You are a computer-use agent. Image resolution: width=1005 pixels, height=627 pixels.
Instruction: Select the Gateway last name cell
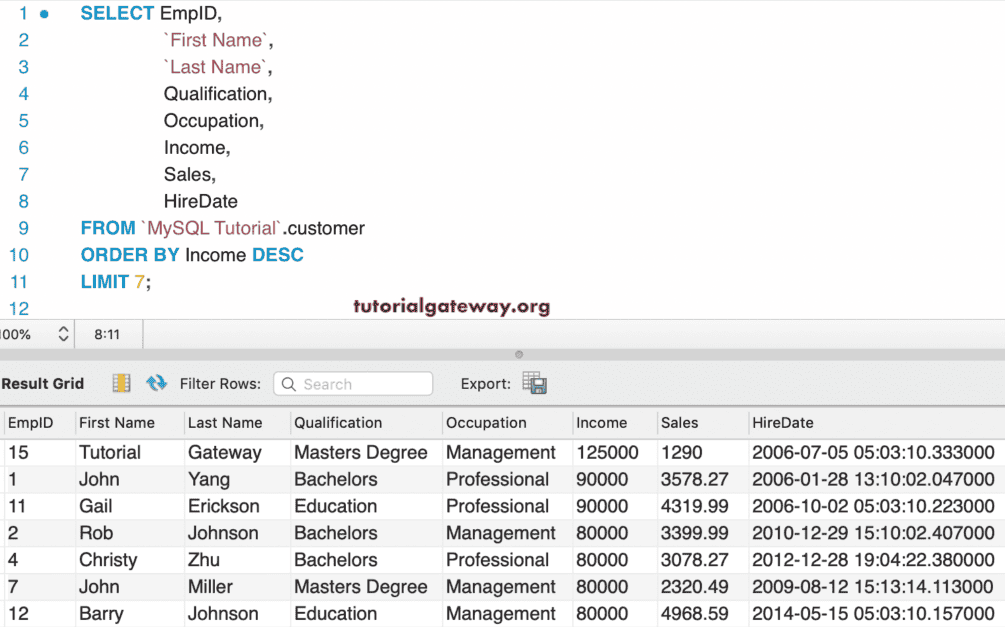[x=224, y=453]
